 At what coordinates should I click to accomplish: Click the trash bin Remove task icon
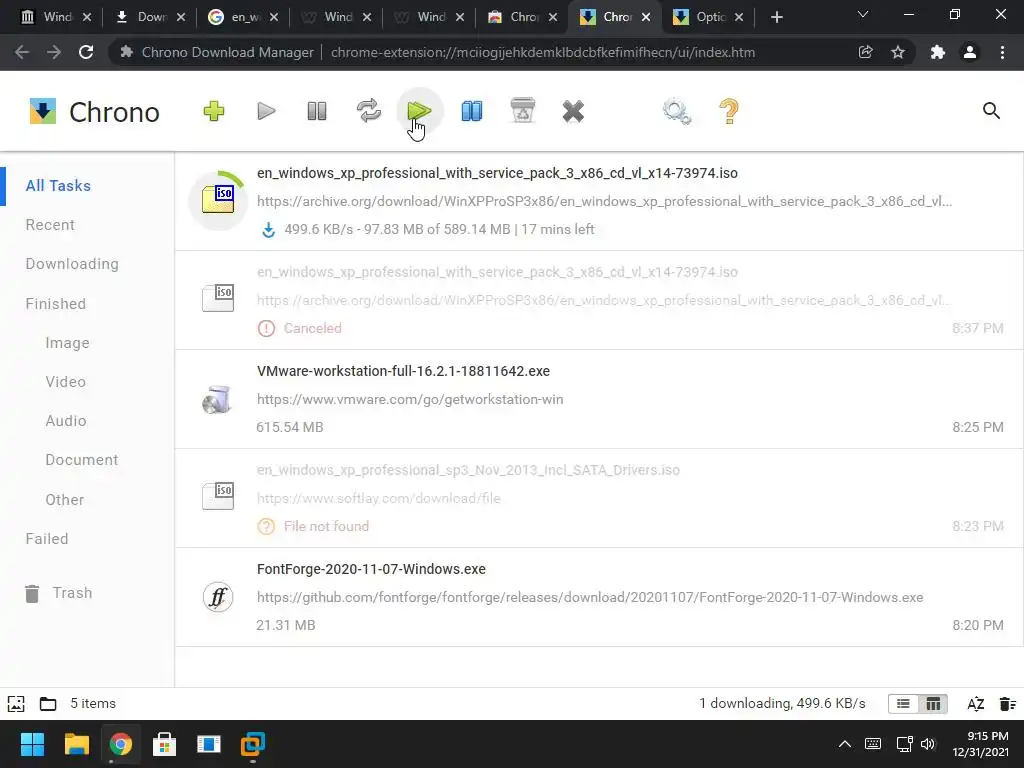[522, 111]
